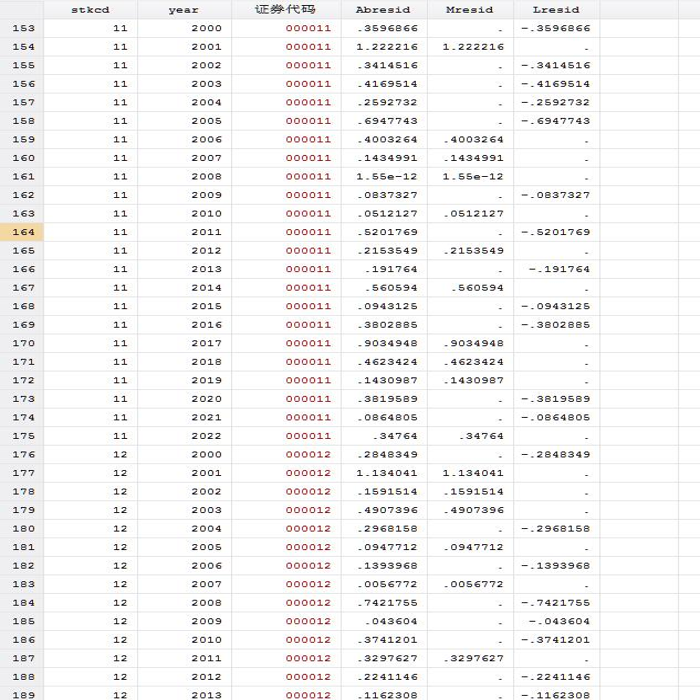
Task: Click Mresid value .2153549
Action: point(474,250)
